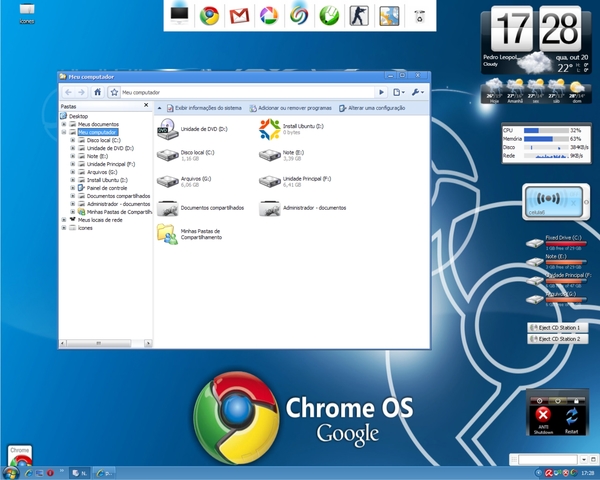Screen dimensions: 600x480
Task: Click the go arrow beside address bar
Action: (x=381, y=92)
